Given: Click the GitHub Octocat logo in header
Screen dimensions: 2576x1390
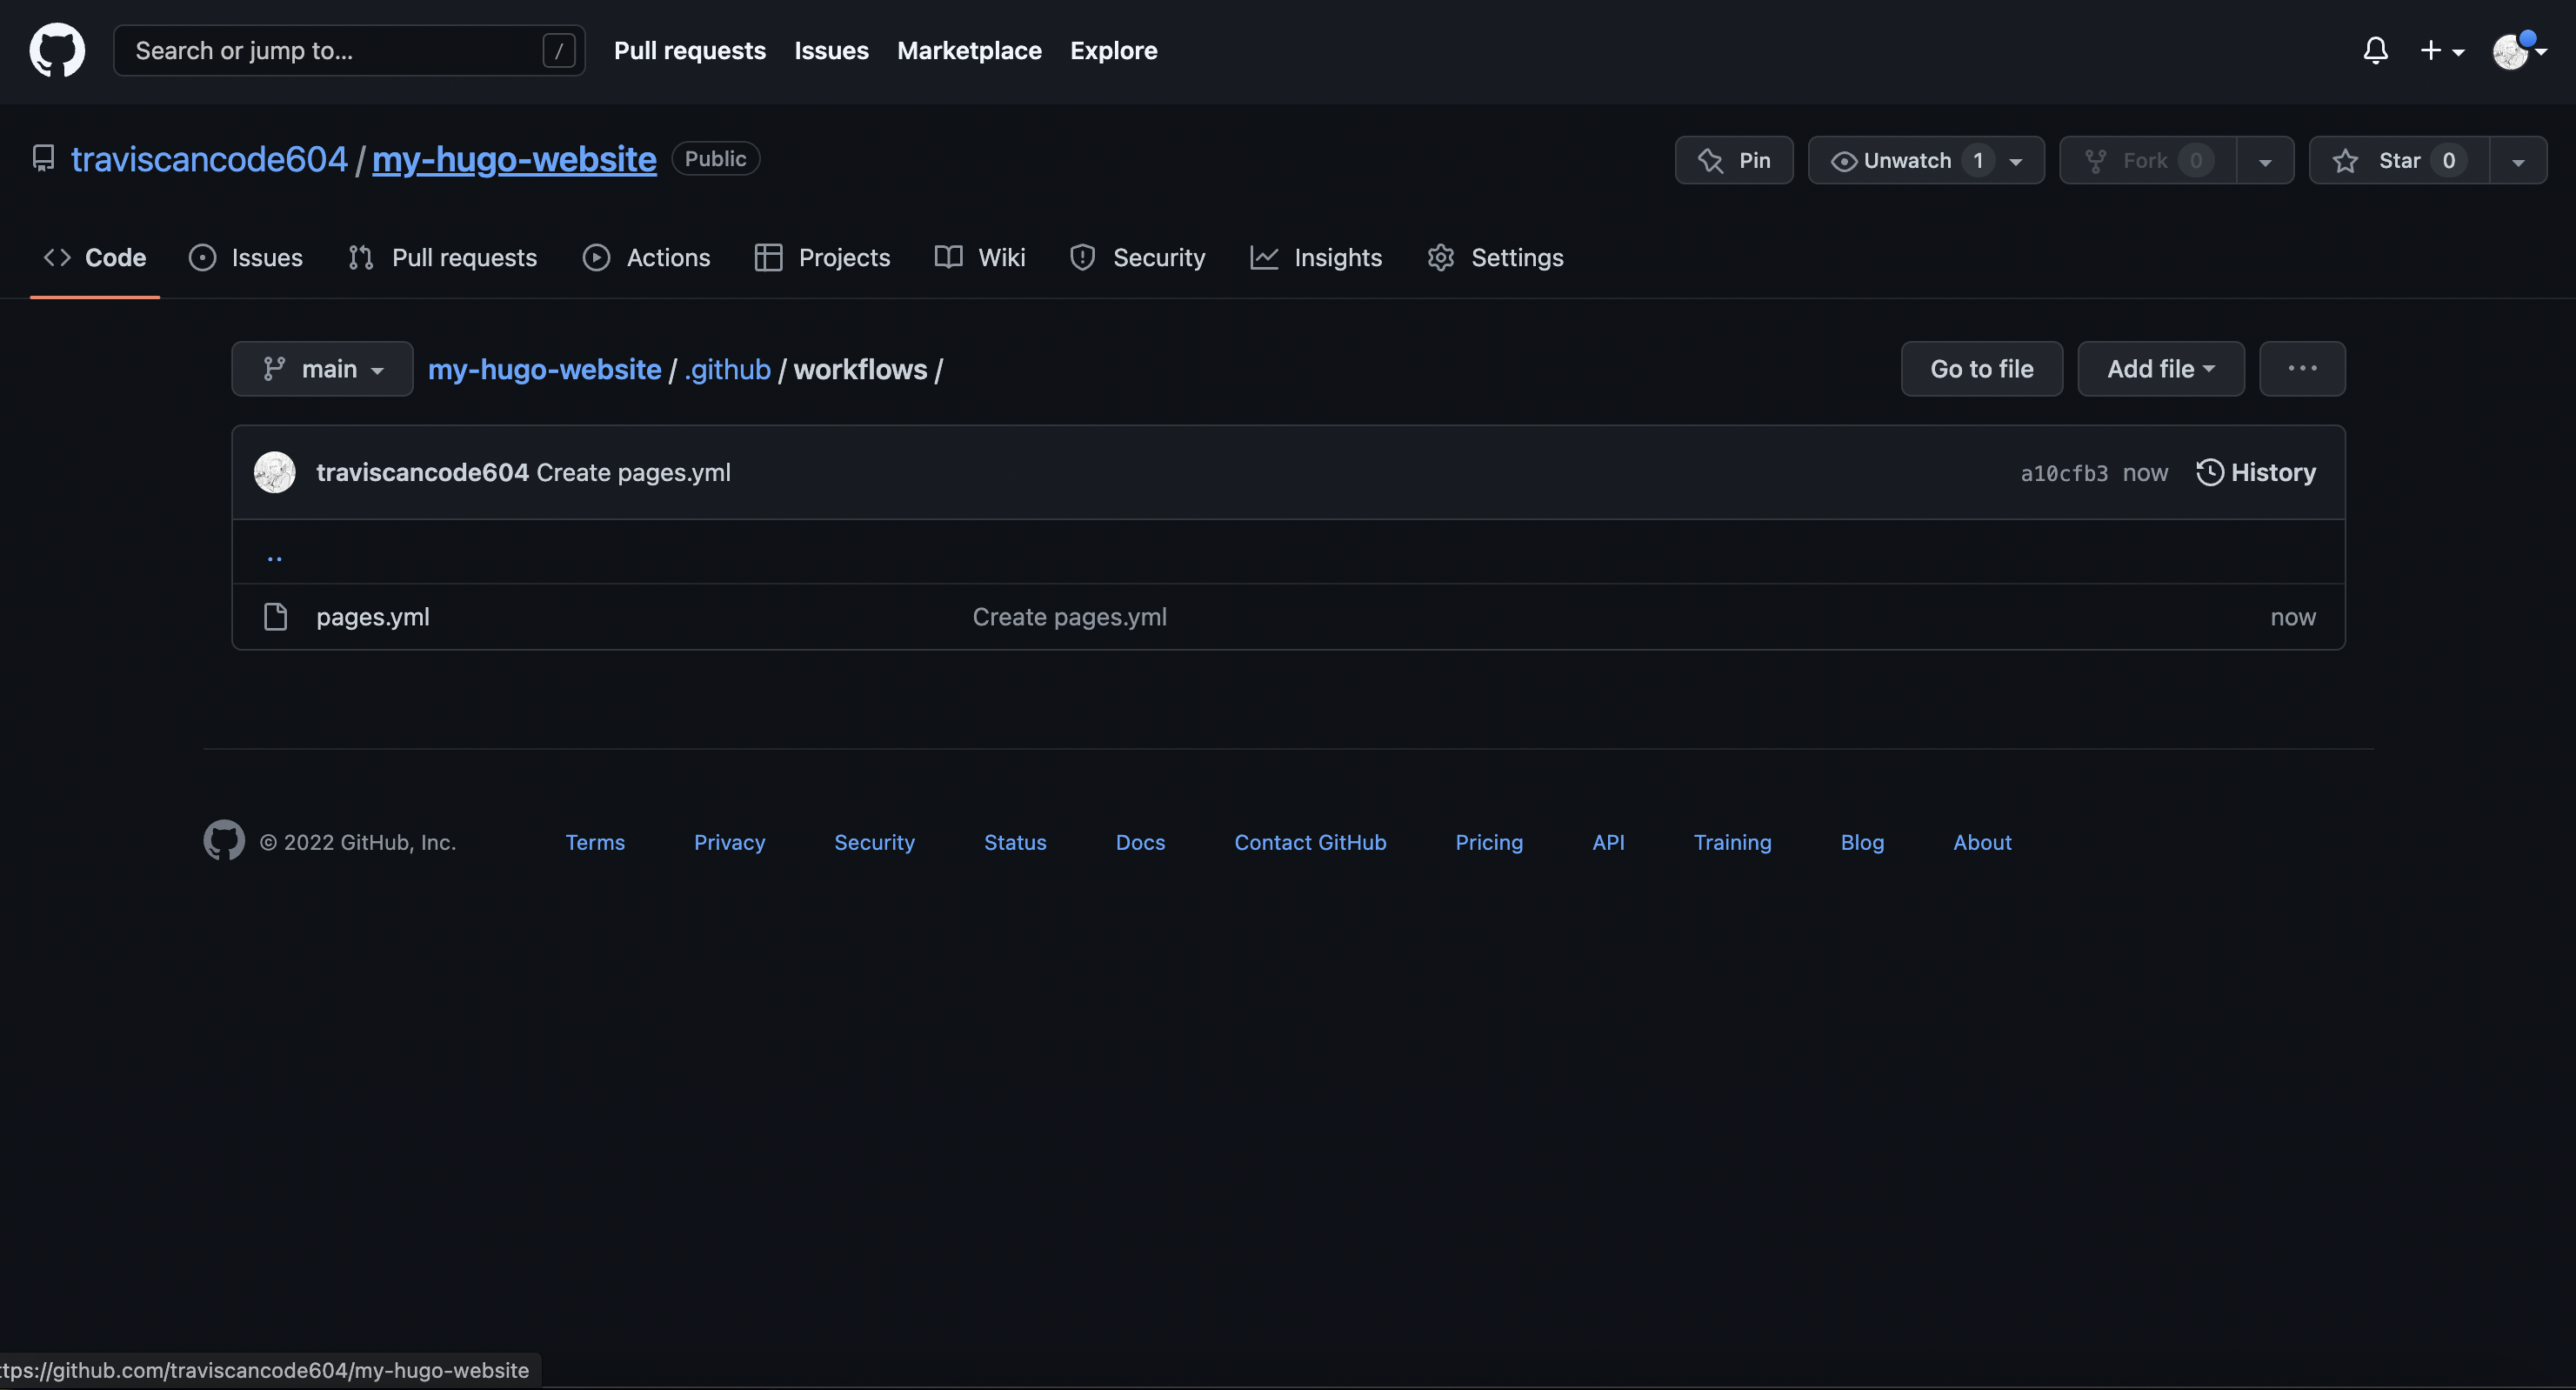Looking at the screenshot, I should click(57, 50).
